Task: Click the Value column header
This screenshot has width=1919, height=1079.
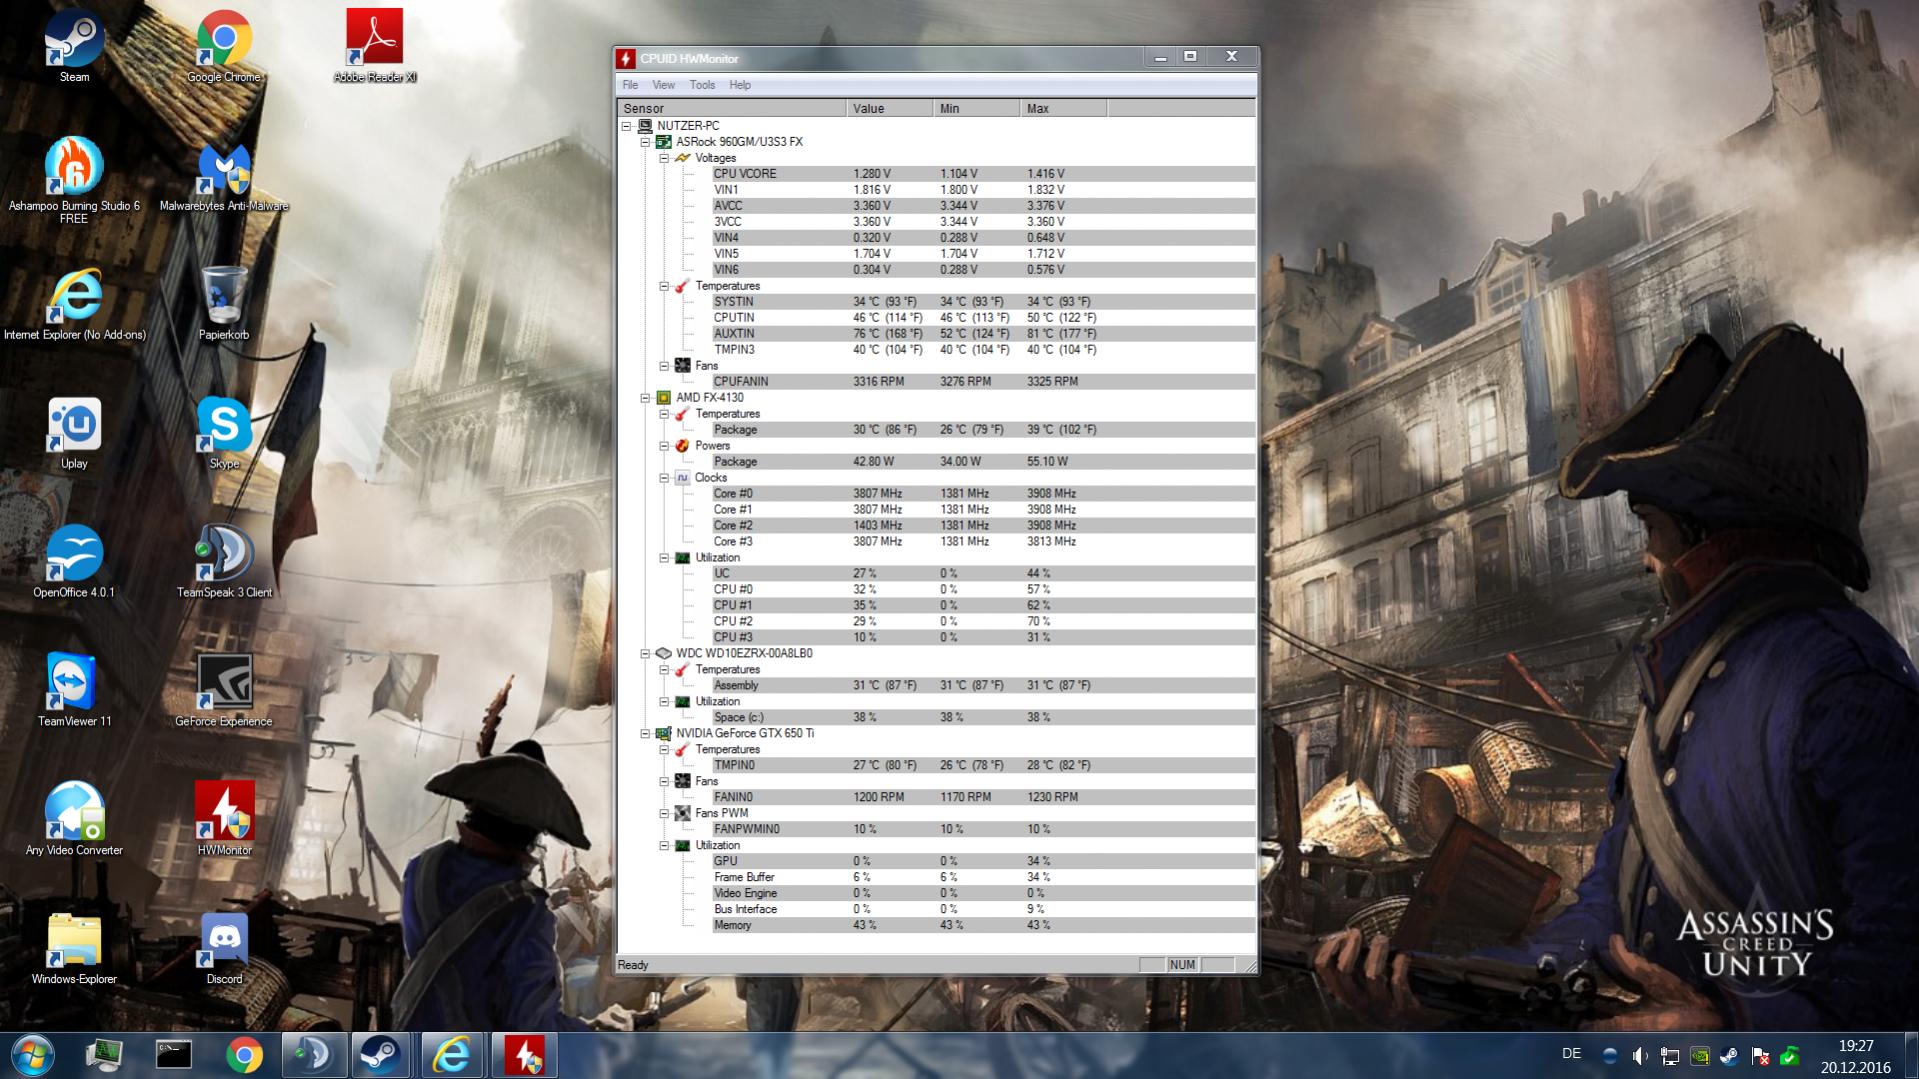Action: click(889, 108)
